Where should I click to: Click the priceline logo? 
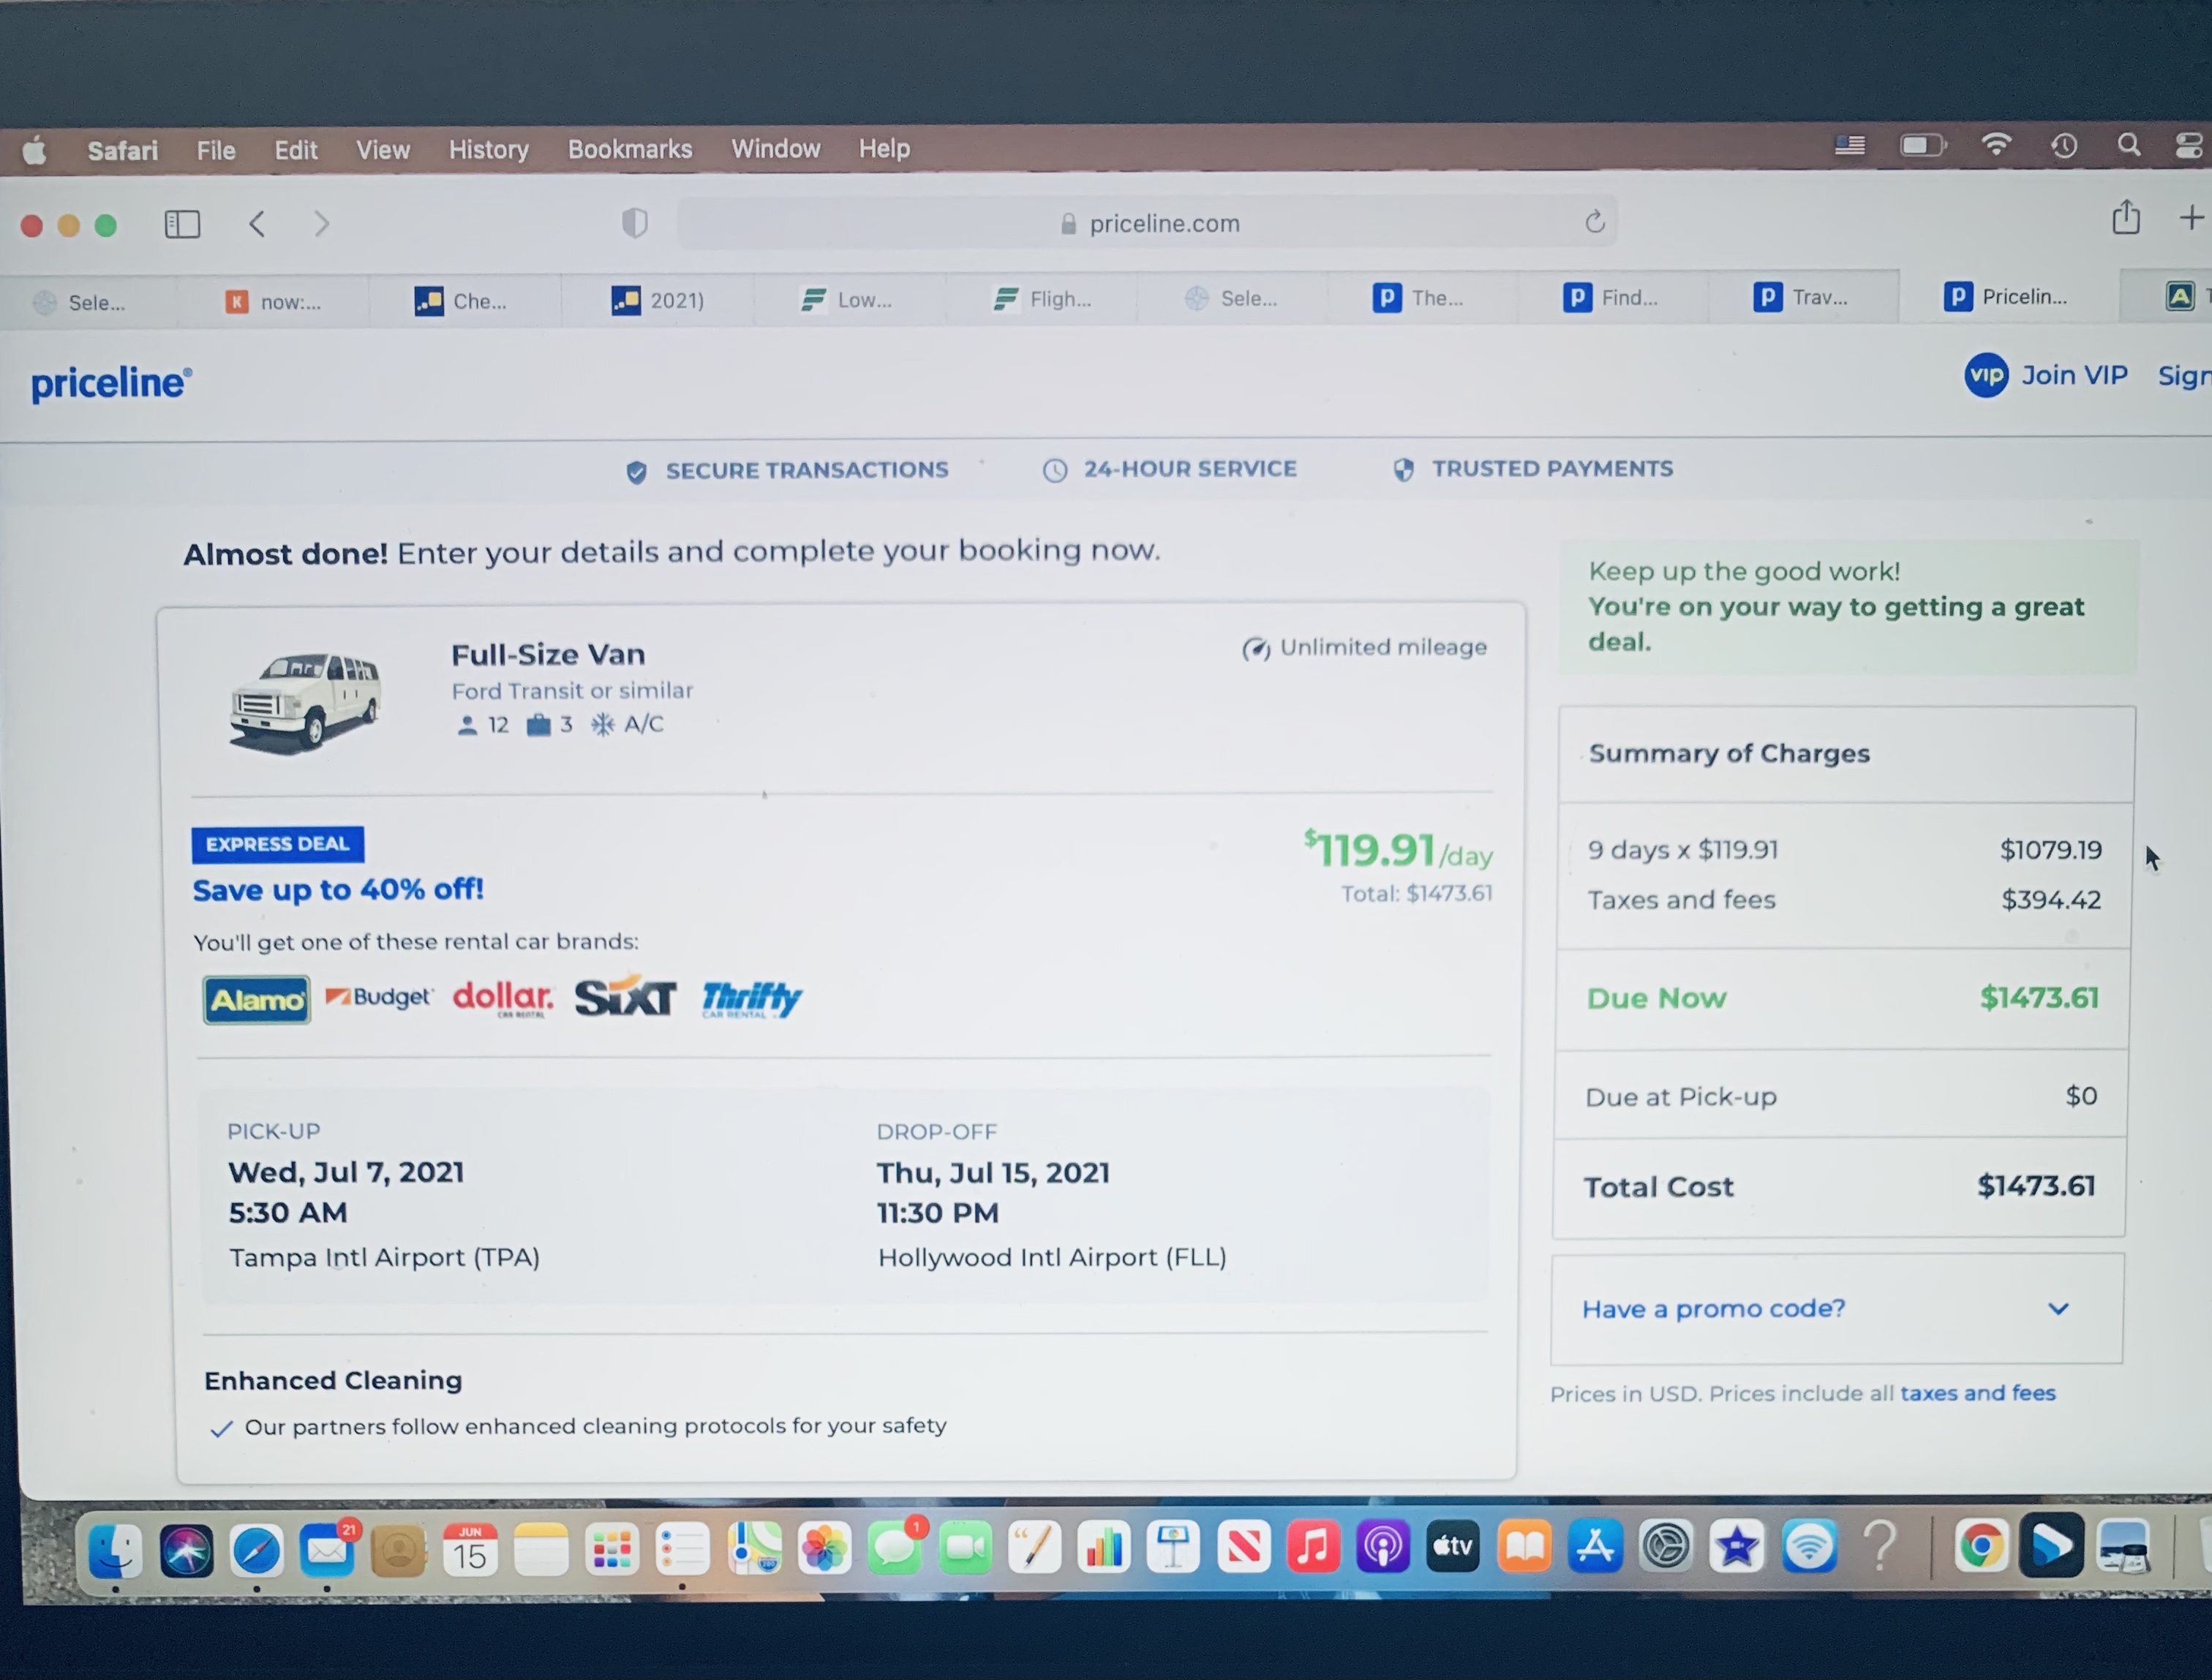pos(111,382)
